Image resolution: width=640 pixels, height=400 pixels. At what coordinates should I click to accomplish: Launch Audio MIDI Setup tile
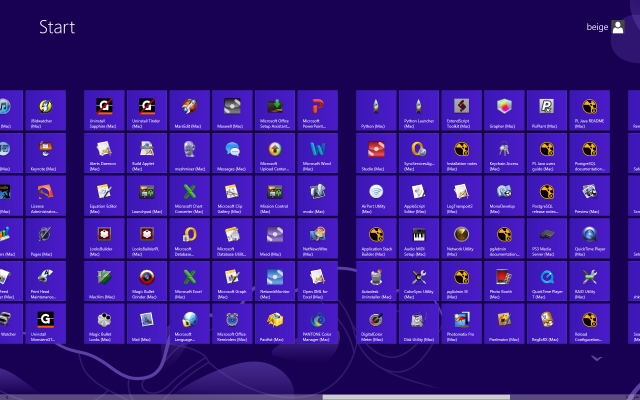pos(419,238)
